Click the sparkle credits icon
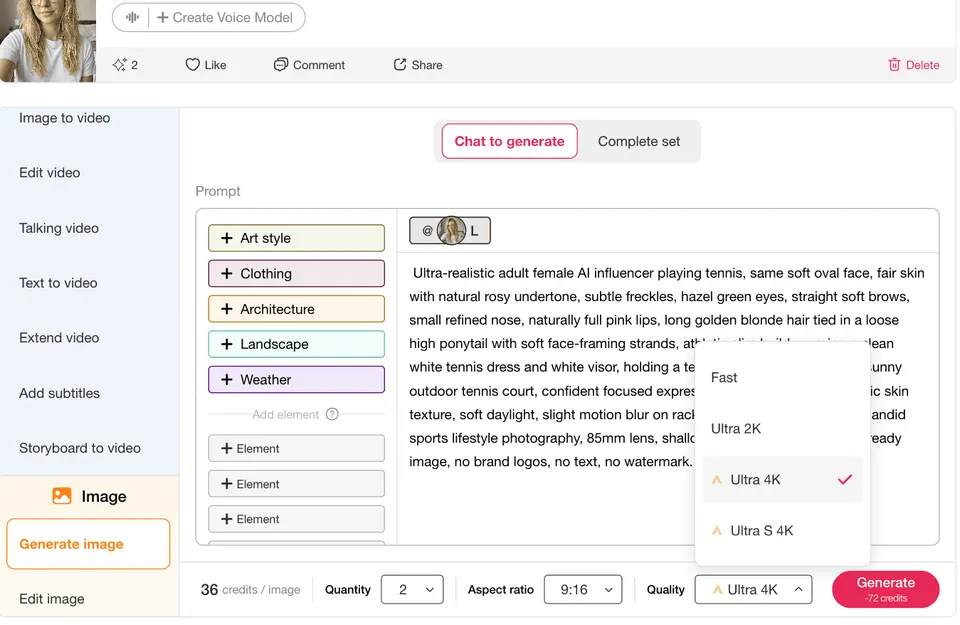The width and height of the screenshot is (960, 625). coord(119,64)
